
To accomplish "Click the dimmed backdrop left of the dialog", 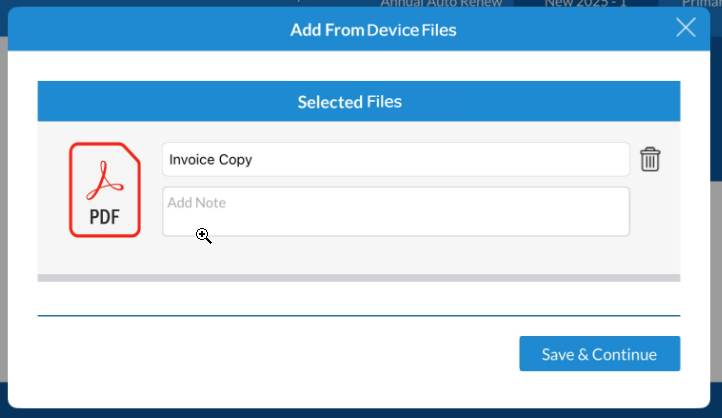I will click(3, 200).
